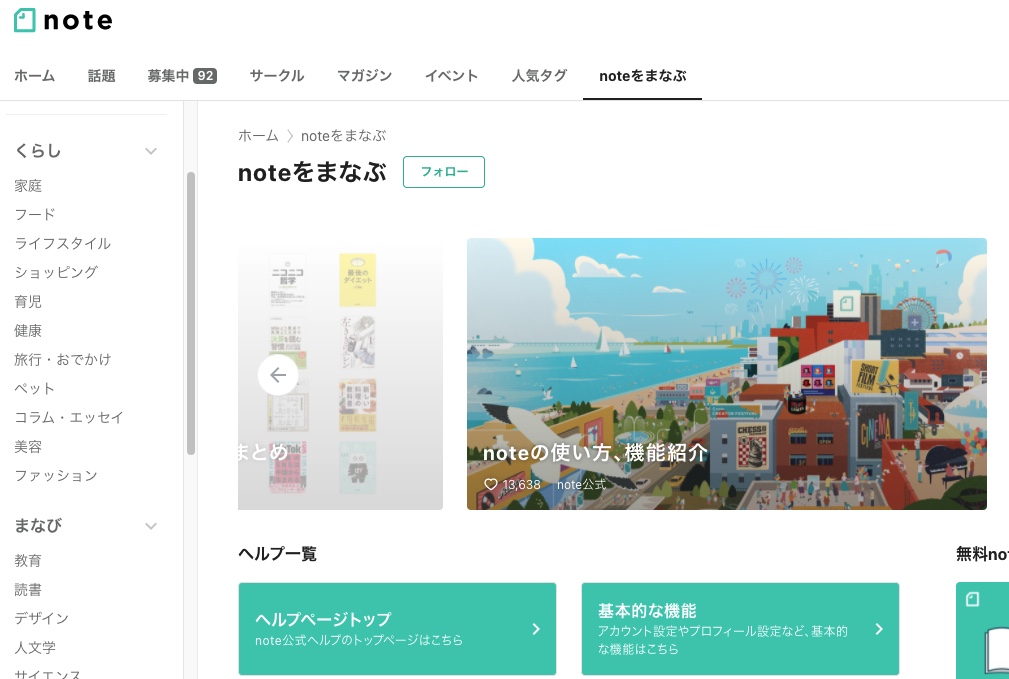
Task: Open the イベント tab
Action: (x=451, y=76)
